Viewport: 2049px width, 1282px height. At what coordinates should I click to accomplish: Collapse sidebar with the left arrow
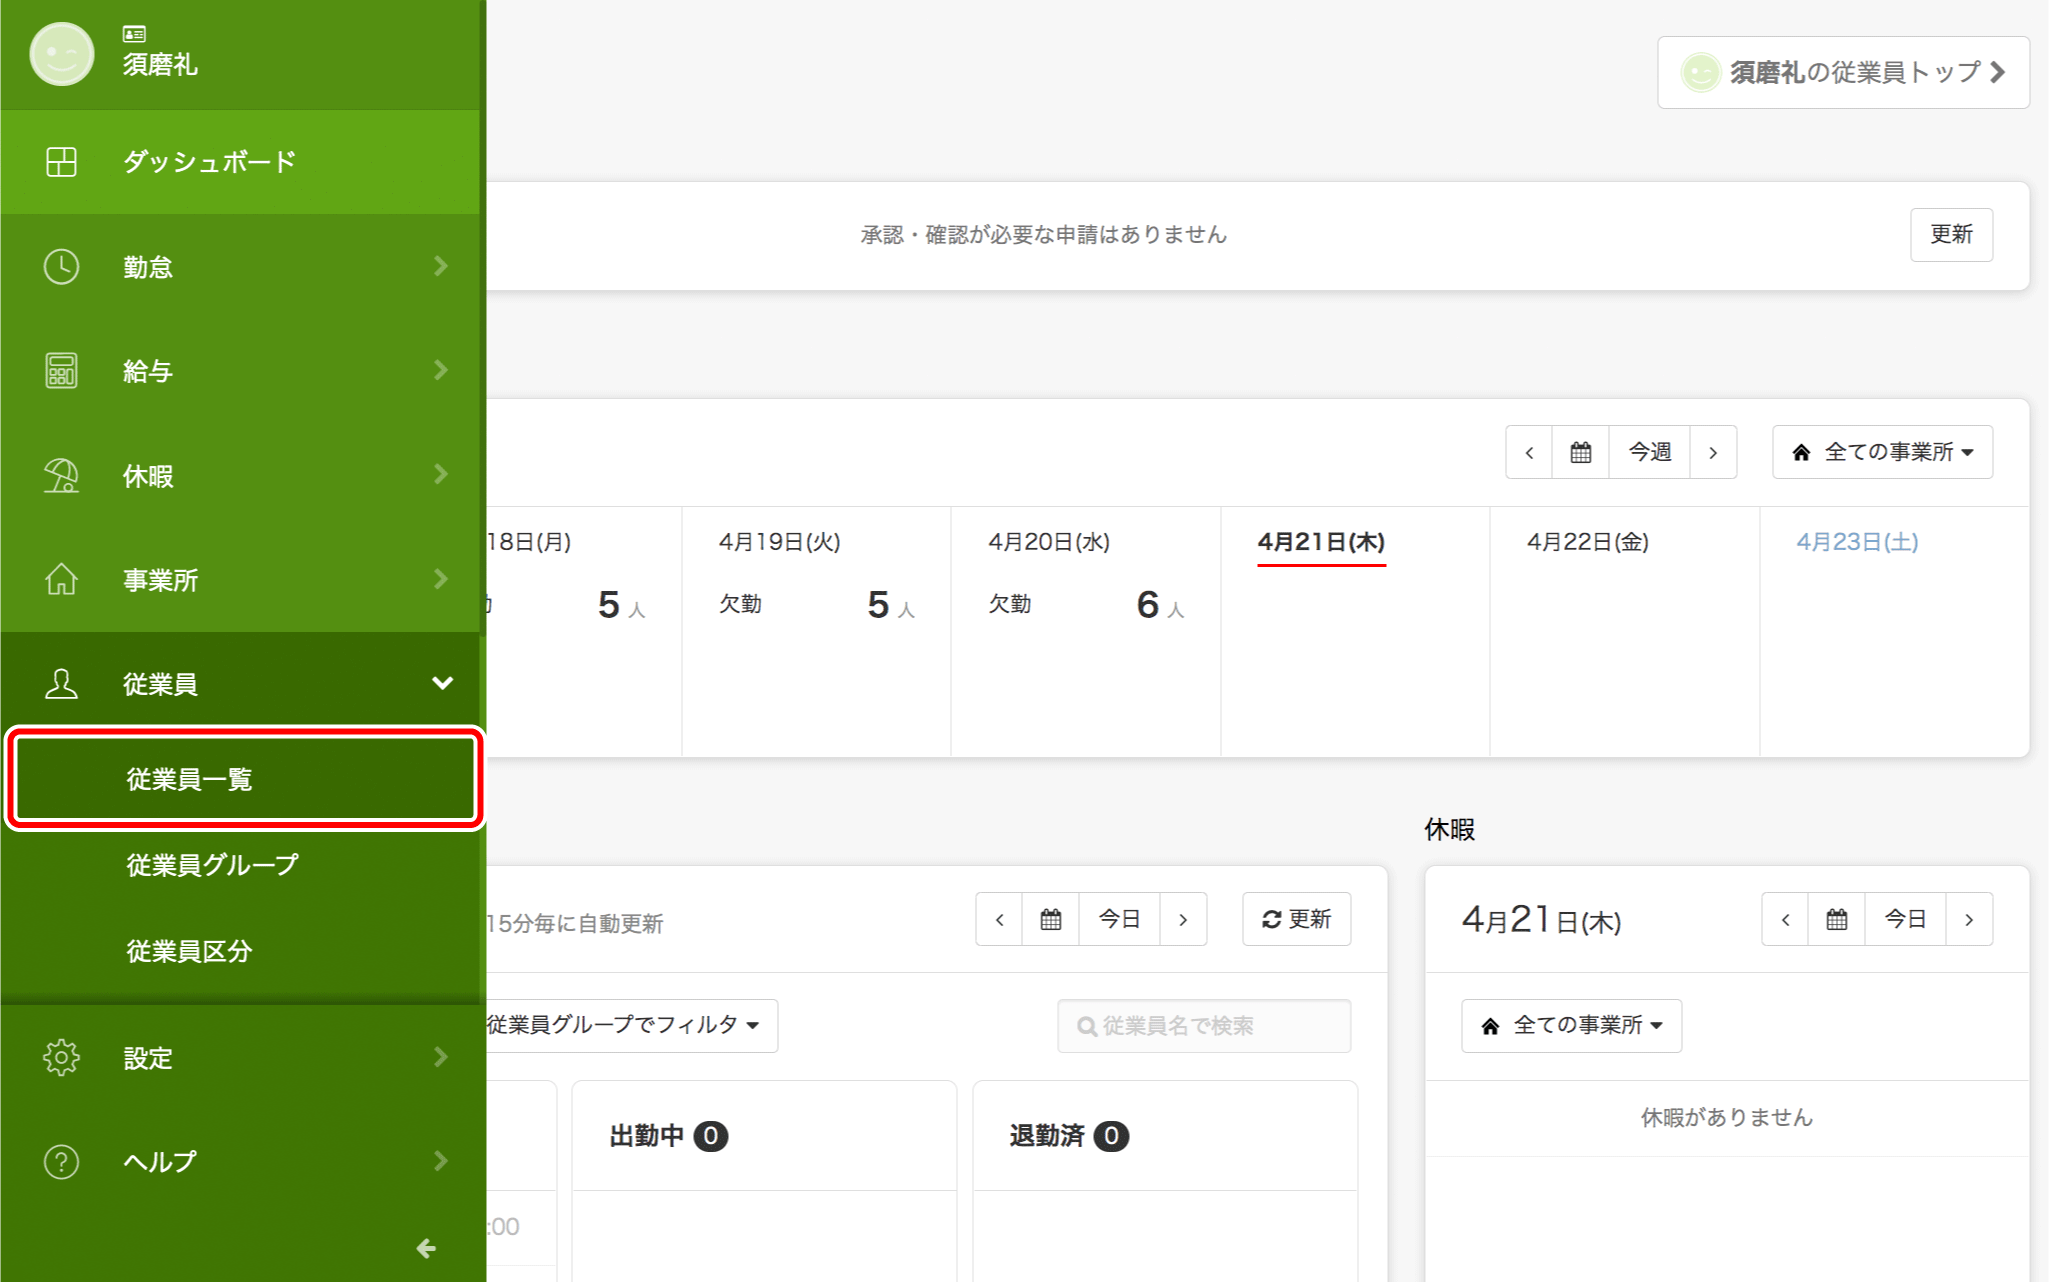426,1248
